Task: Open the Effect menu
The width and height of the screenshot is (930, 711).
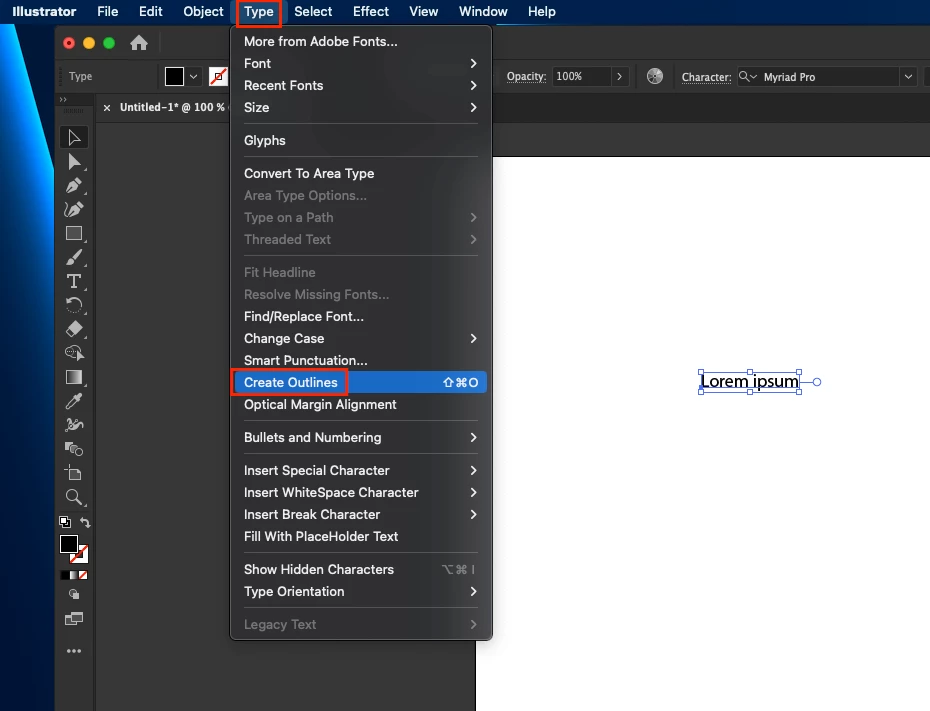Action: pyautogui.click(x=371, y=12)
